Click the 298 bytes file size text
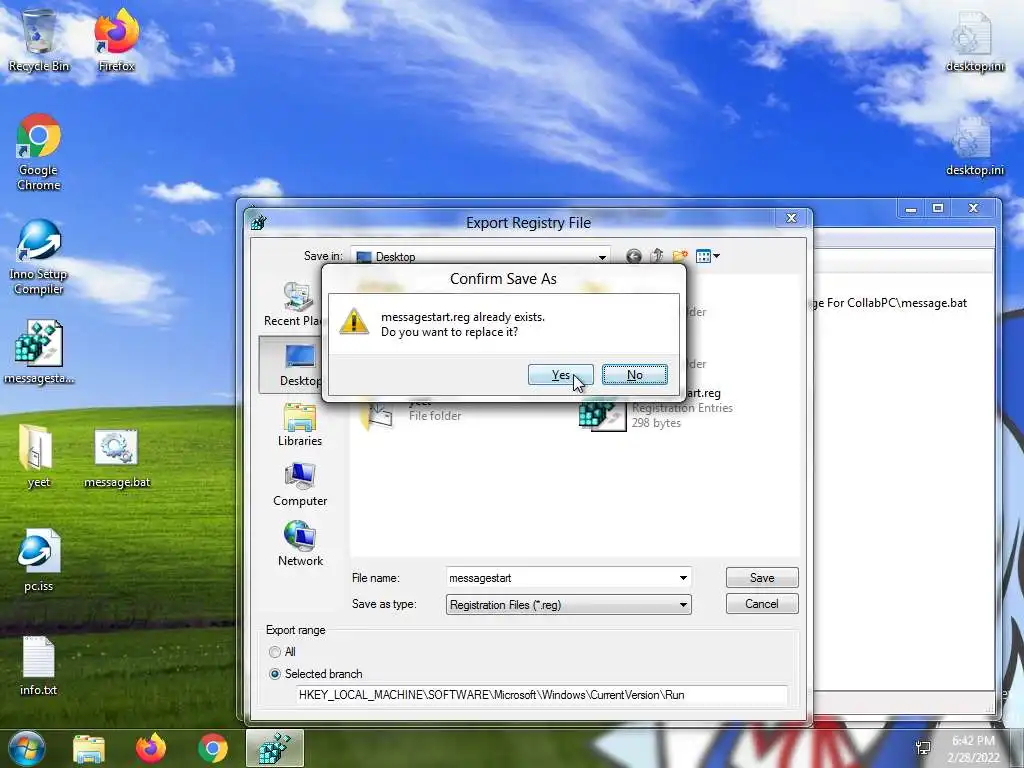 (656, 423)
